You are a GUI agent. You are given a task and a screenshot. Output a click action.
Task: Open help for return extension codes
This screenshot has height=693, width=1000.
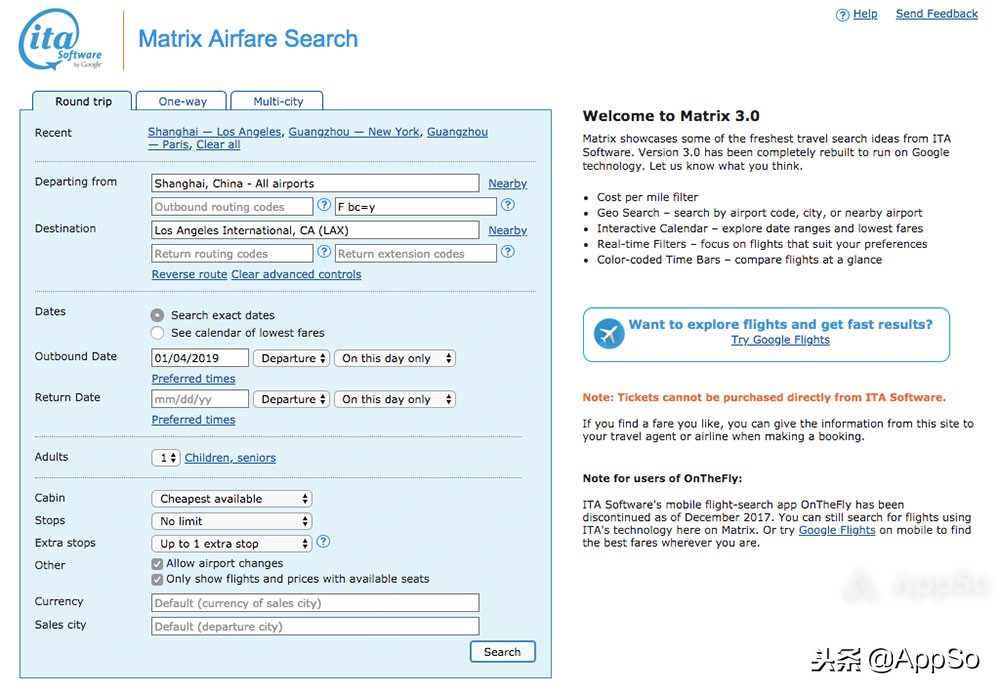(508, 252)
